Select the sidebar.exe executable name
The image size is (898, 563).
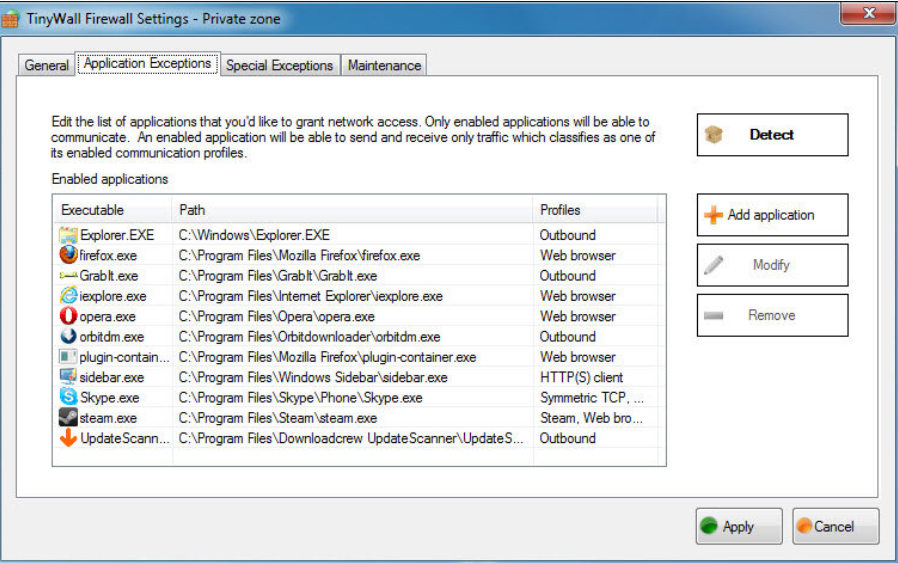coord(112,377)
